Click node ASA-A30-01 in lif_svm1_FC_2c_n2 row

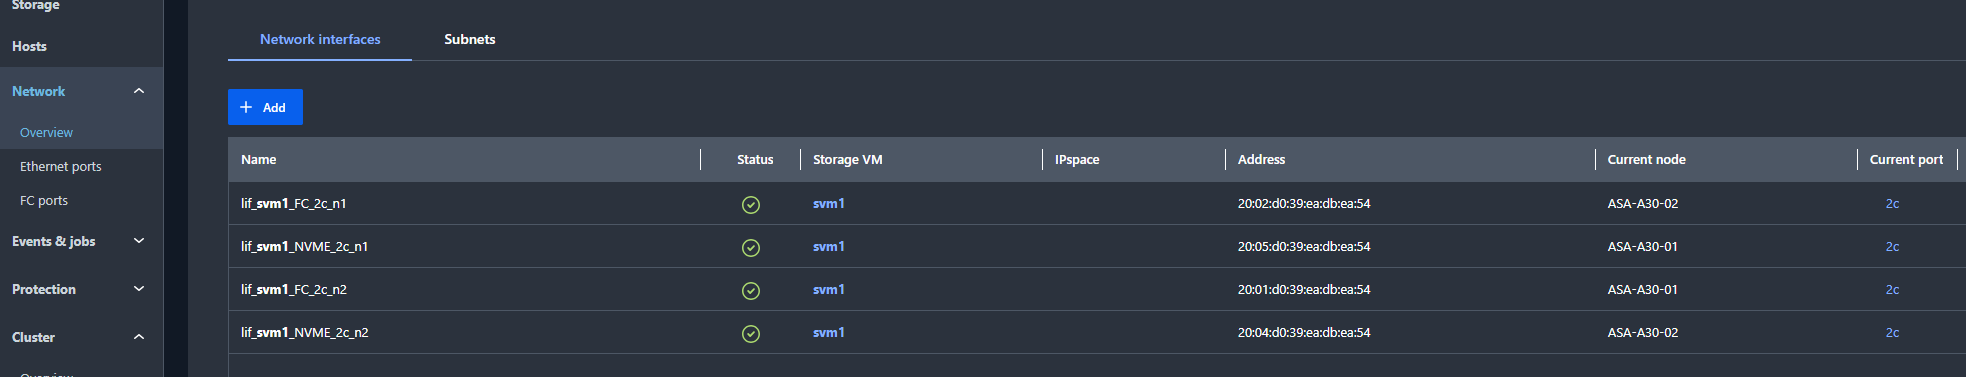(1643, 289)
